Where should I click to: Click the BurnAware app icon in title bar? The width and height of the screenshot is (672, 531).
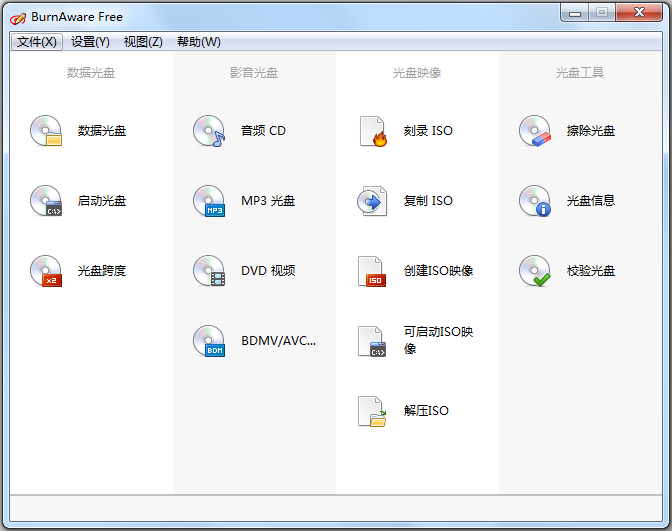click(x=18, y=18)
